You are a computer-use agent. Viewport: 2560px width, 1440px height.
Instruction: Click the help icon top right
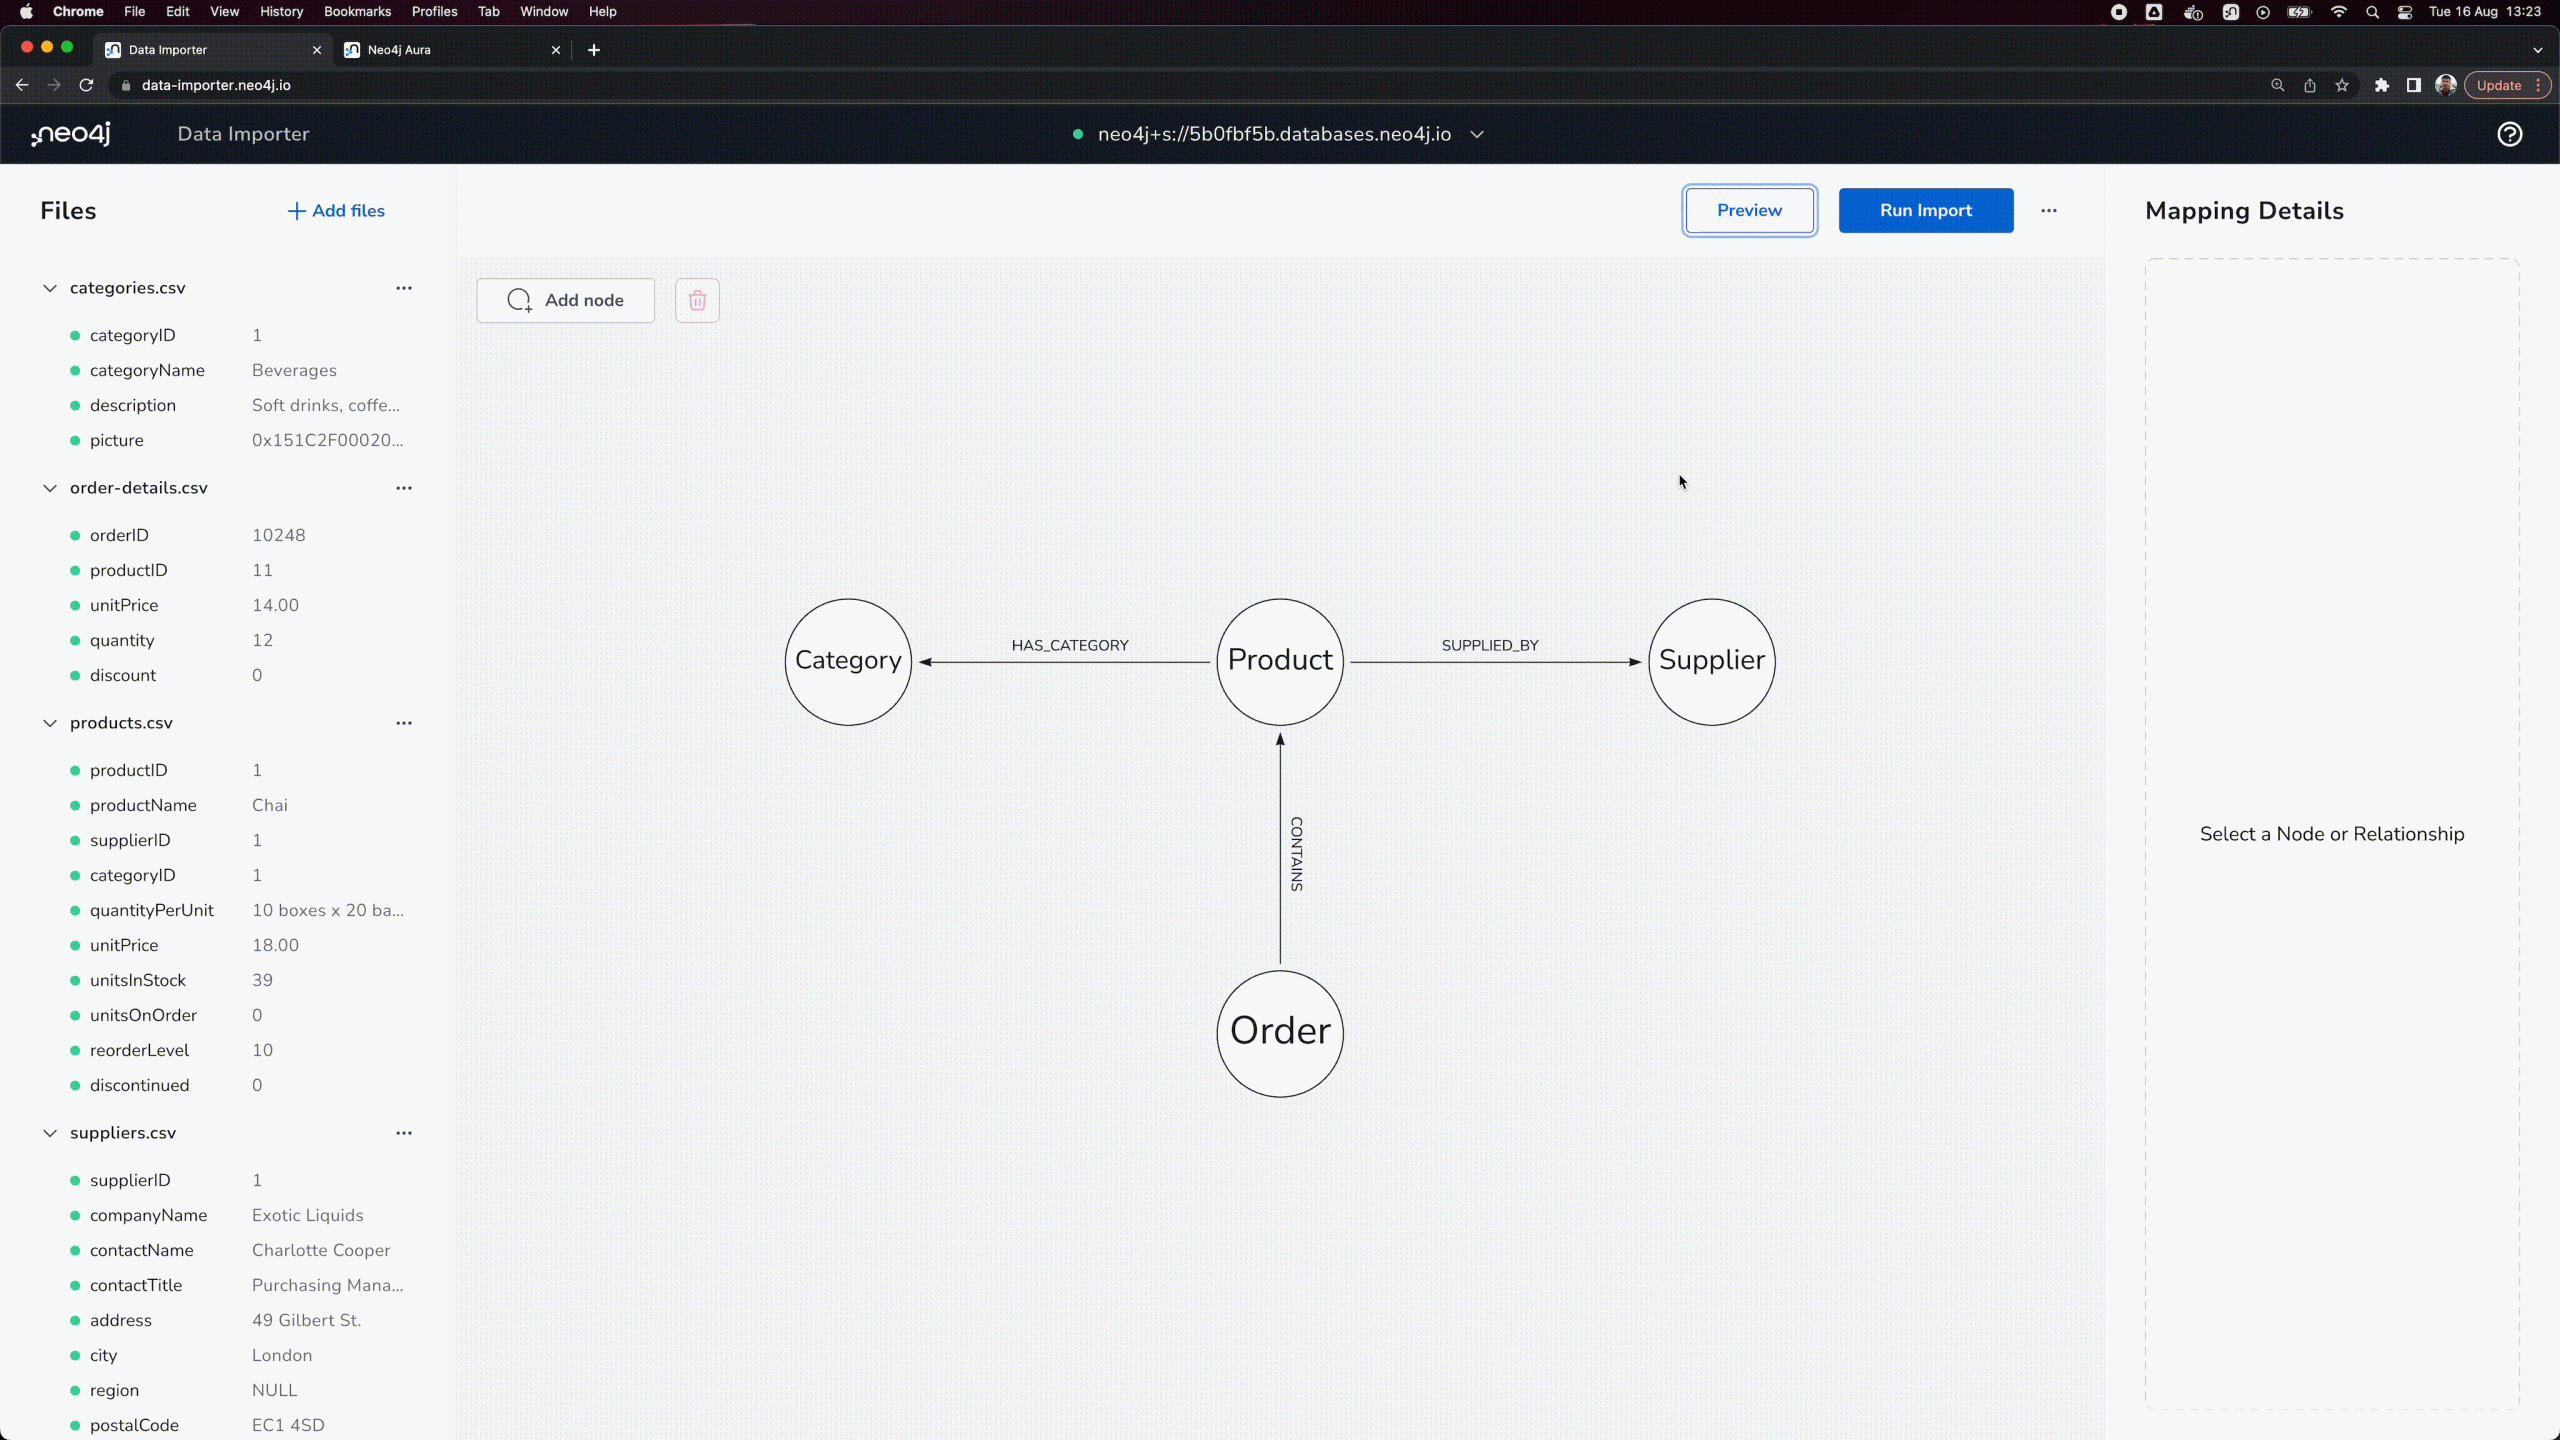pyautogui.click(x=2509, y=134)
